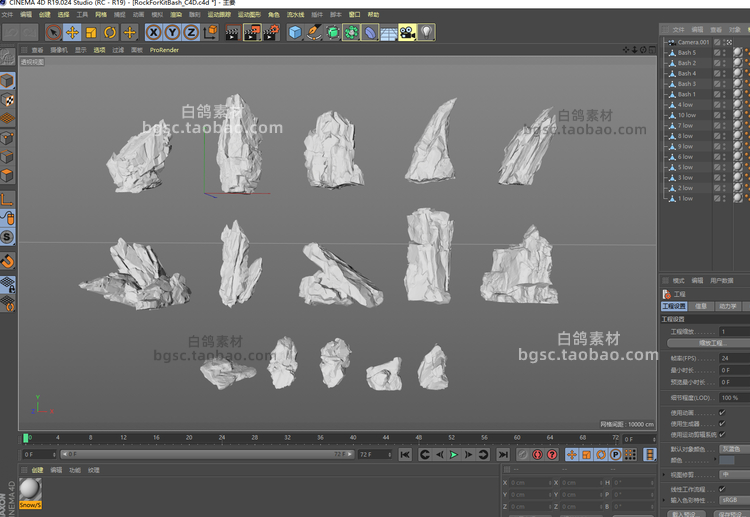Open the 摄像机 viewport menu
The height and width of the screenshot is (517, 750).
[59, 50]
